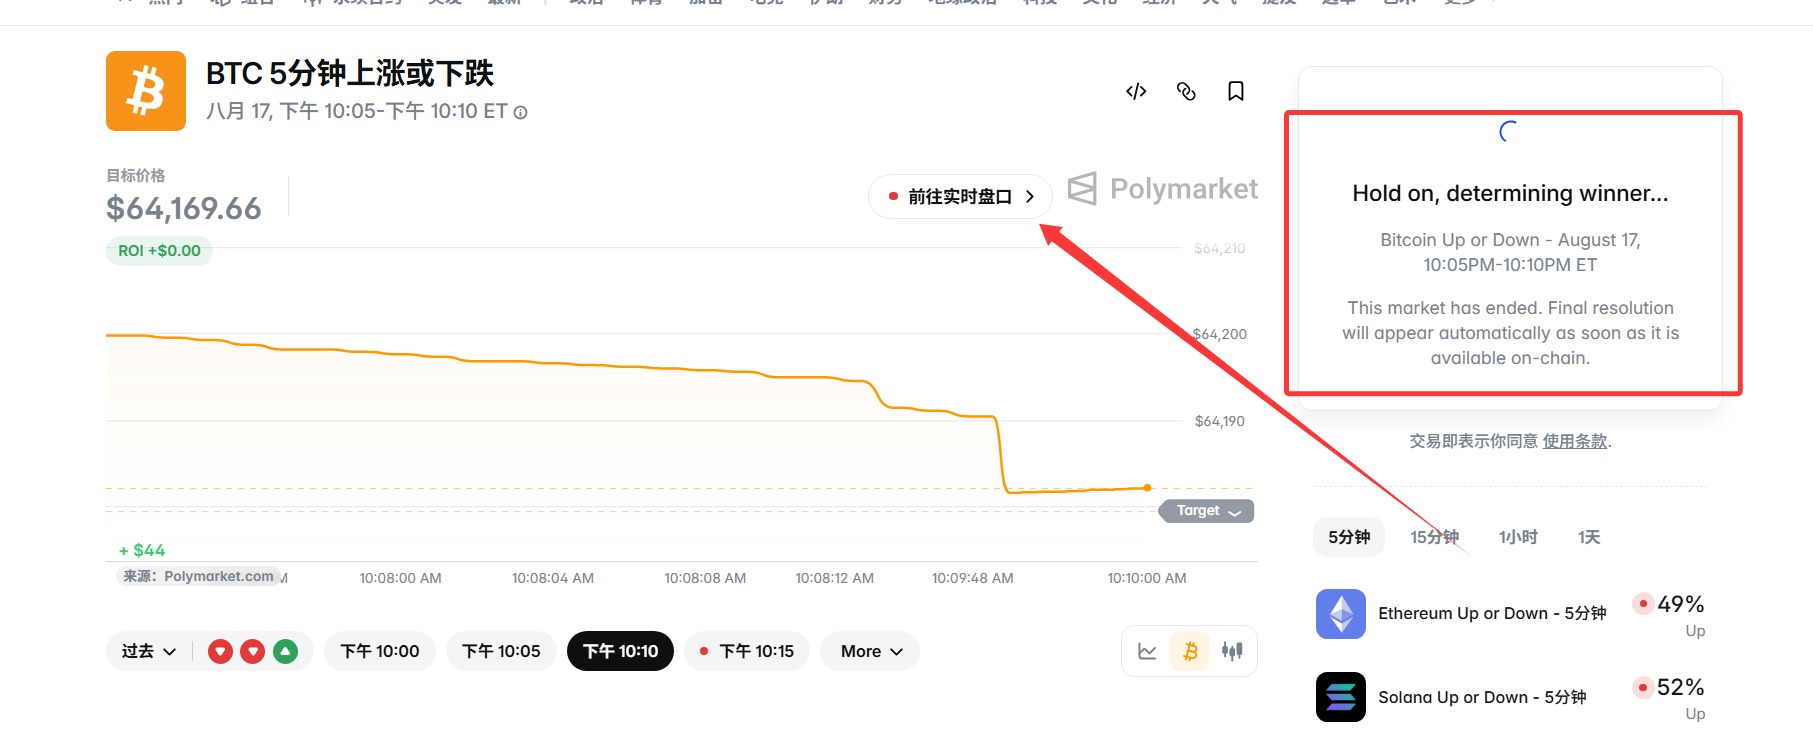
Task: Switch to the 15分钟 tab
Action: (x=1435, y=537)
